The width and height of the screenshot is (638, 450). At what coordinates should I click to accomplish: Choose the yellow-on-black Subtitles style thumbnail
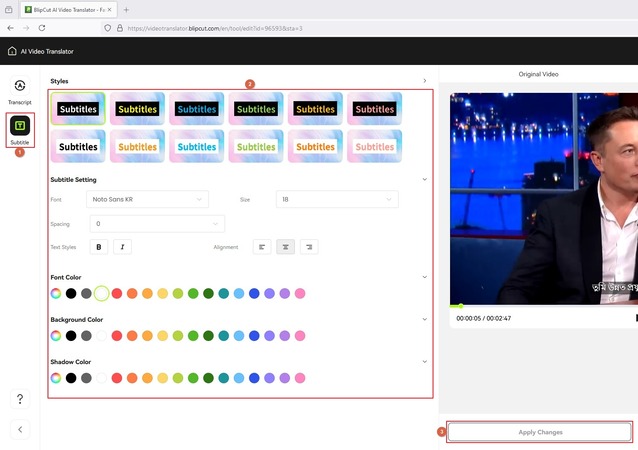click(x=137, y=109)
